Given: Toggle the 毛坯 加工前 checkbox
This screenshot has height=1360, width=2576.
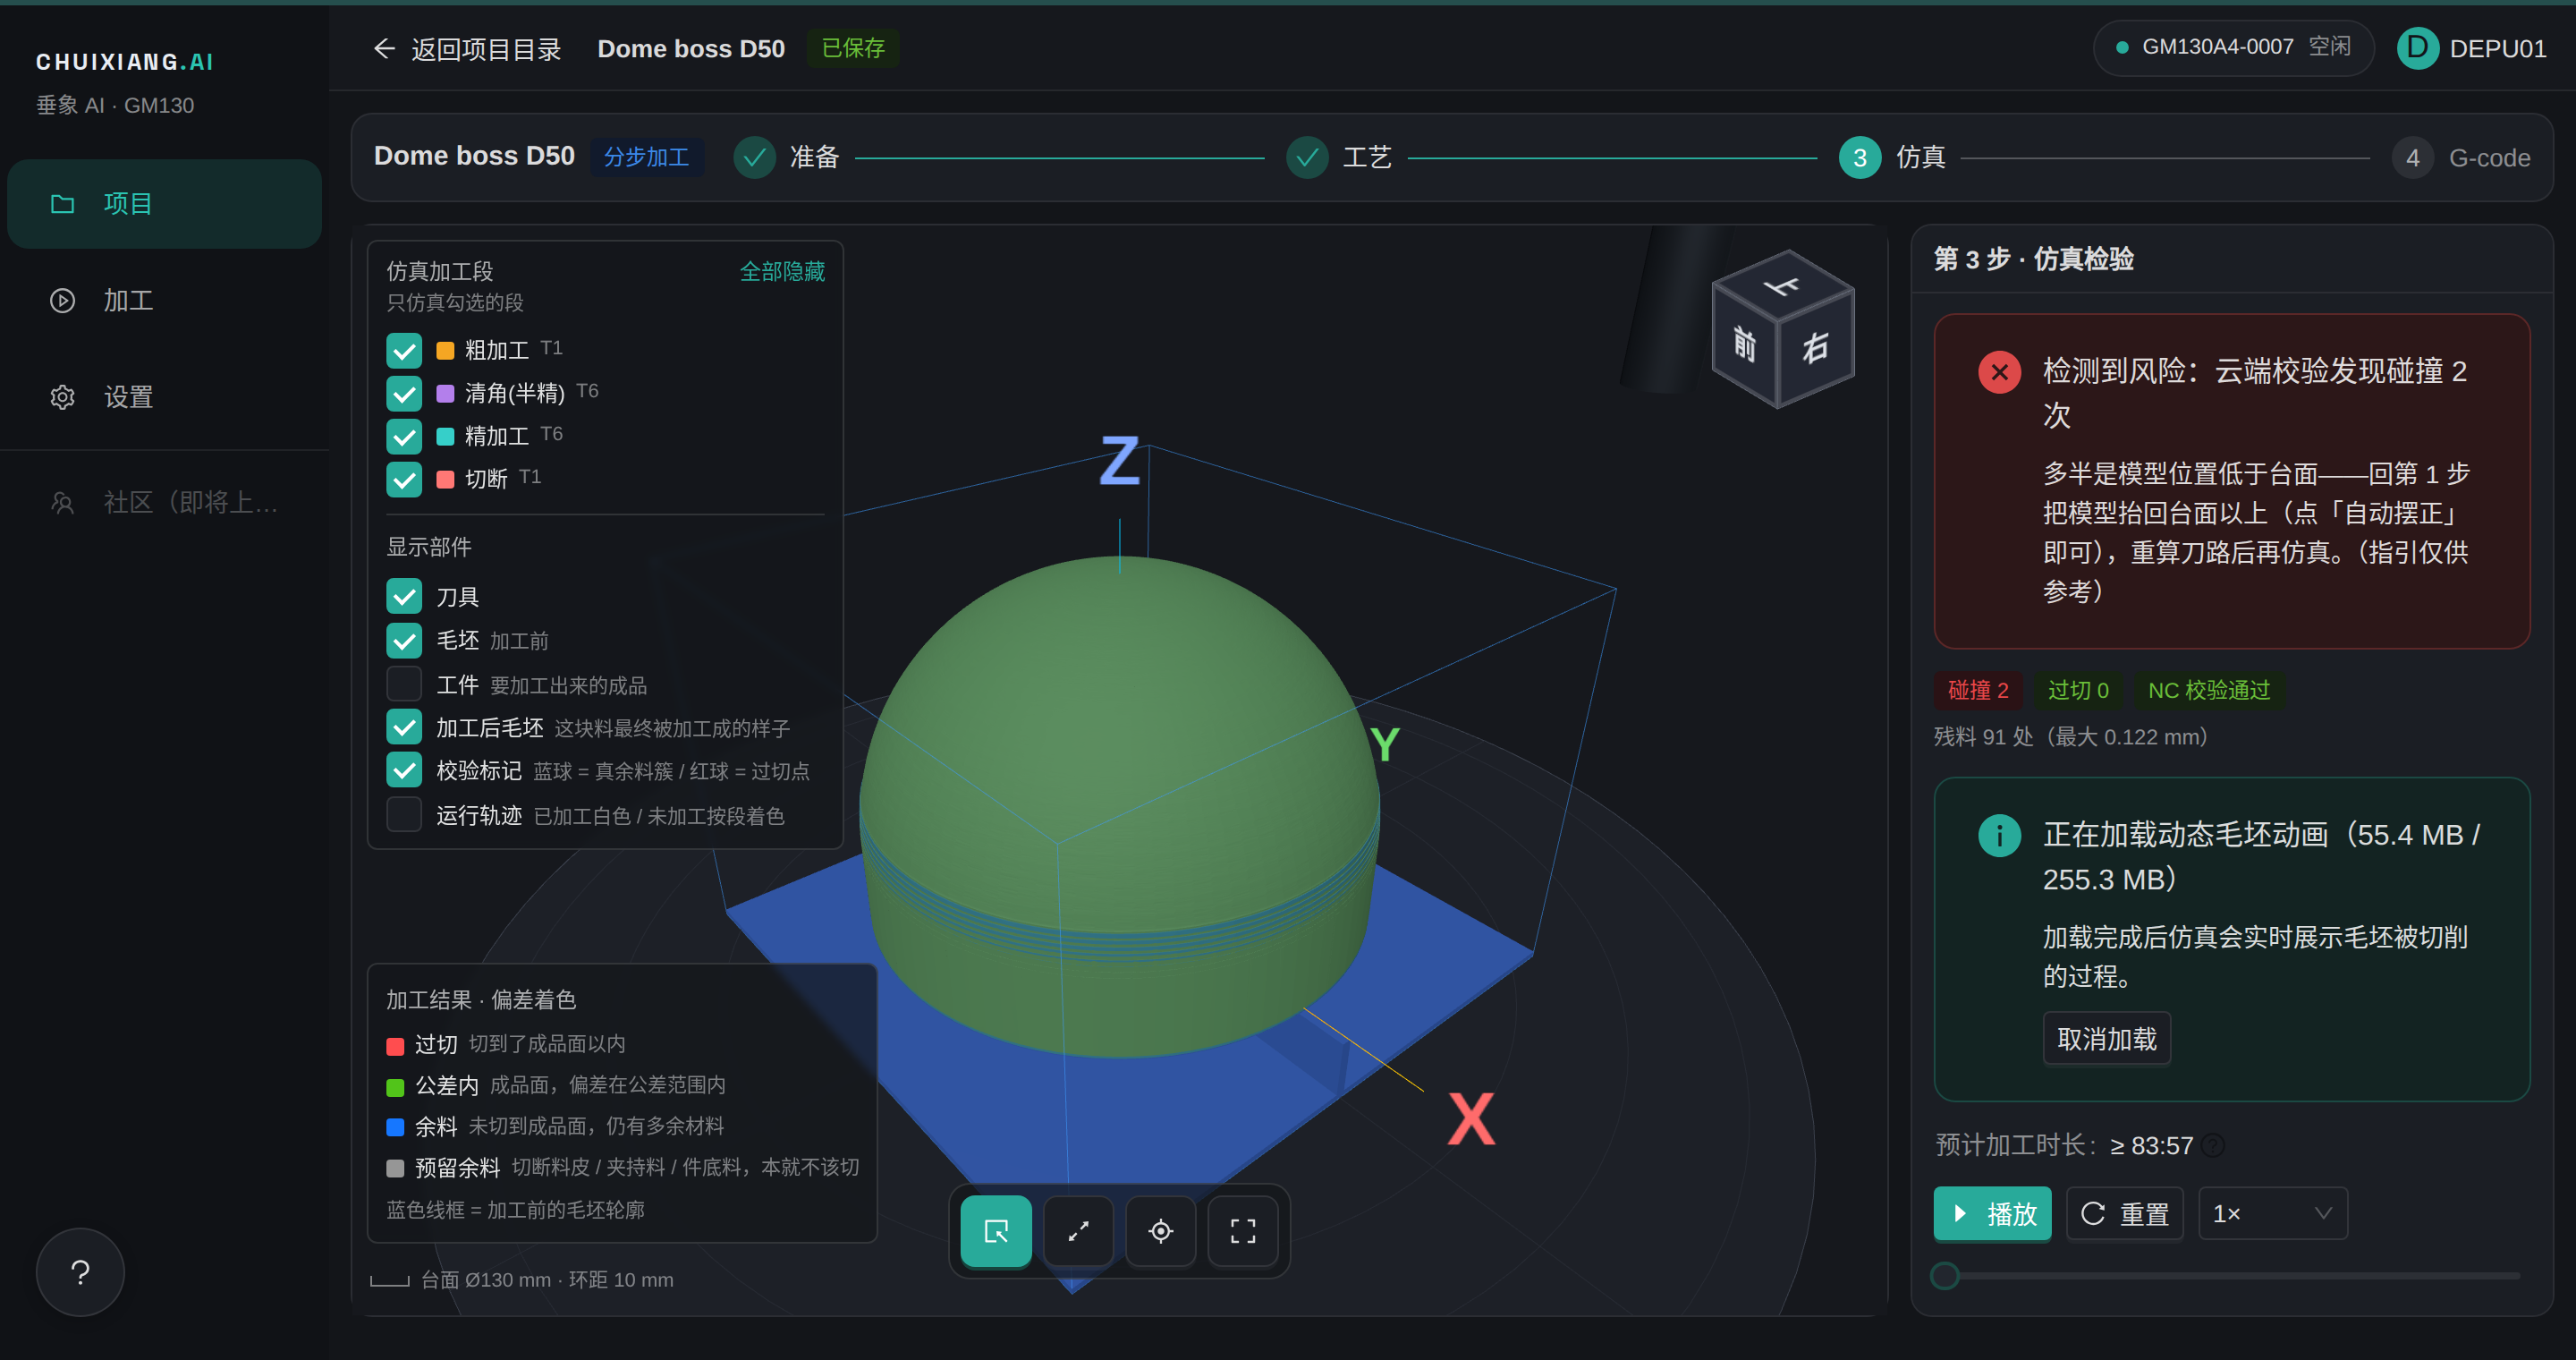Looking at the screenshot, I should tap(404, 640).
